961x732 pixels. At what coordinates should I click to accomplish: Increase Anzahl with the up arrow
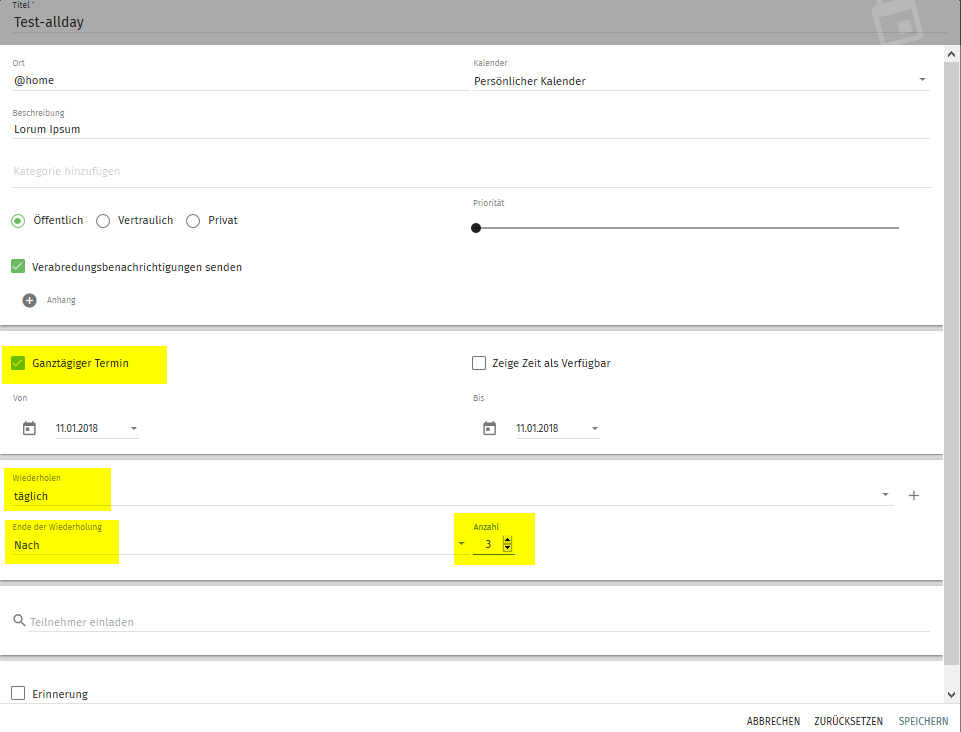pos(507,540)
